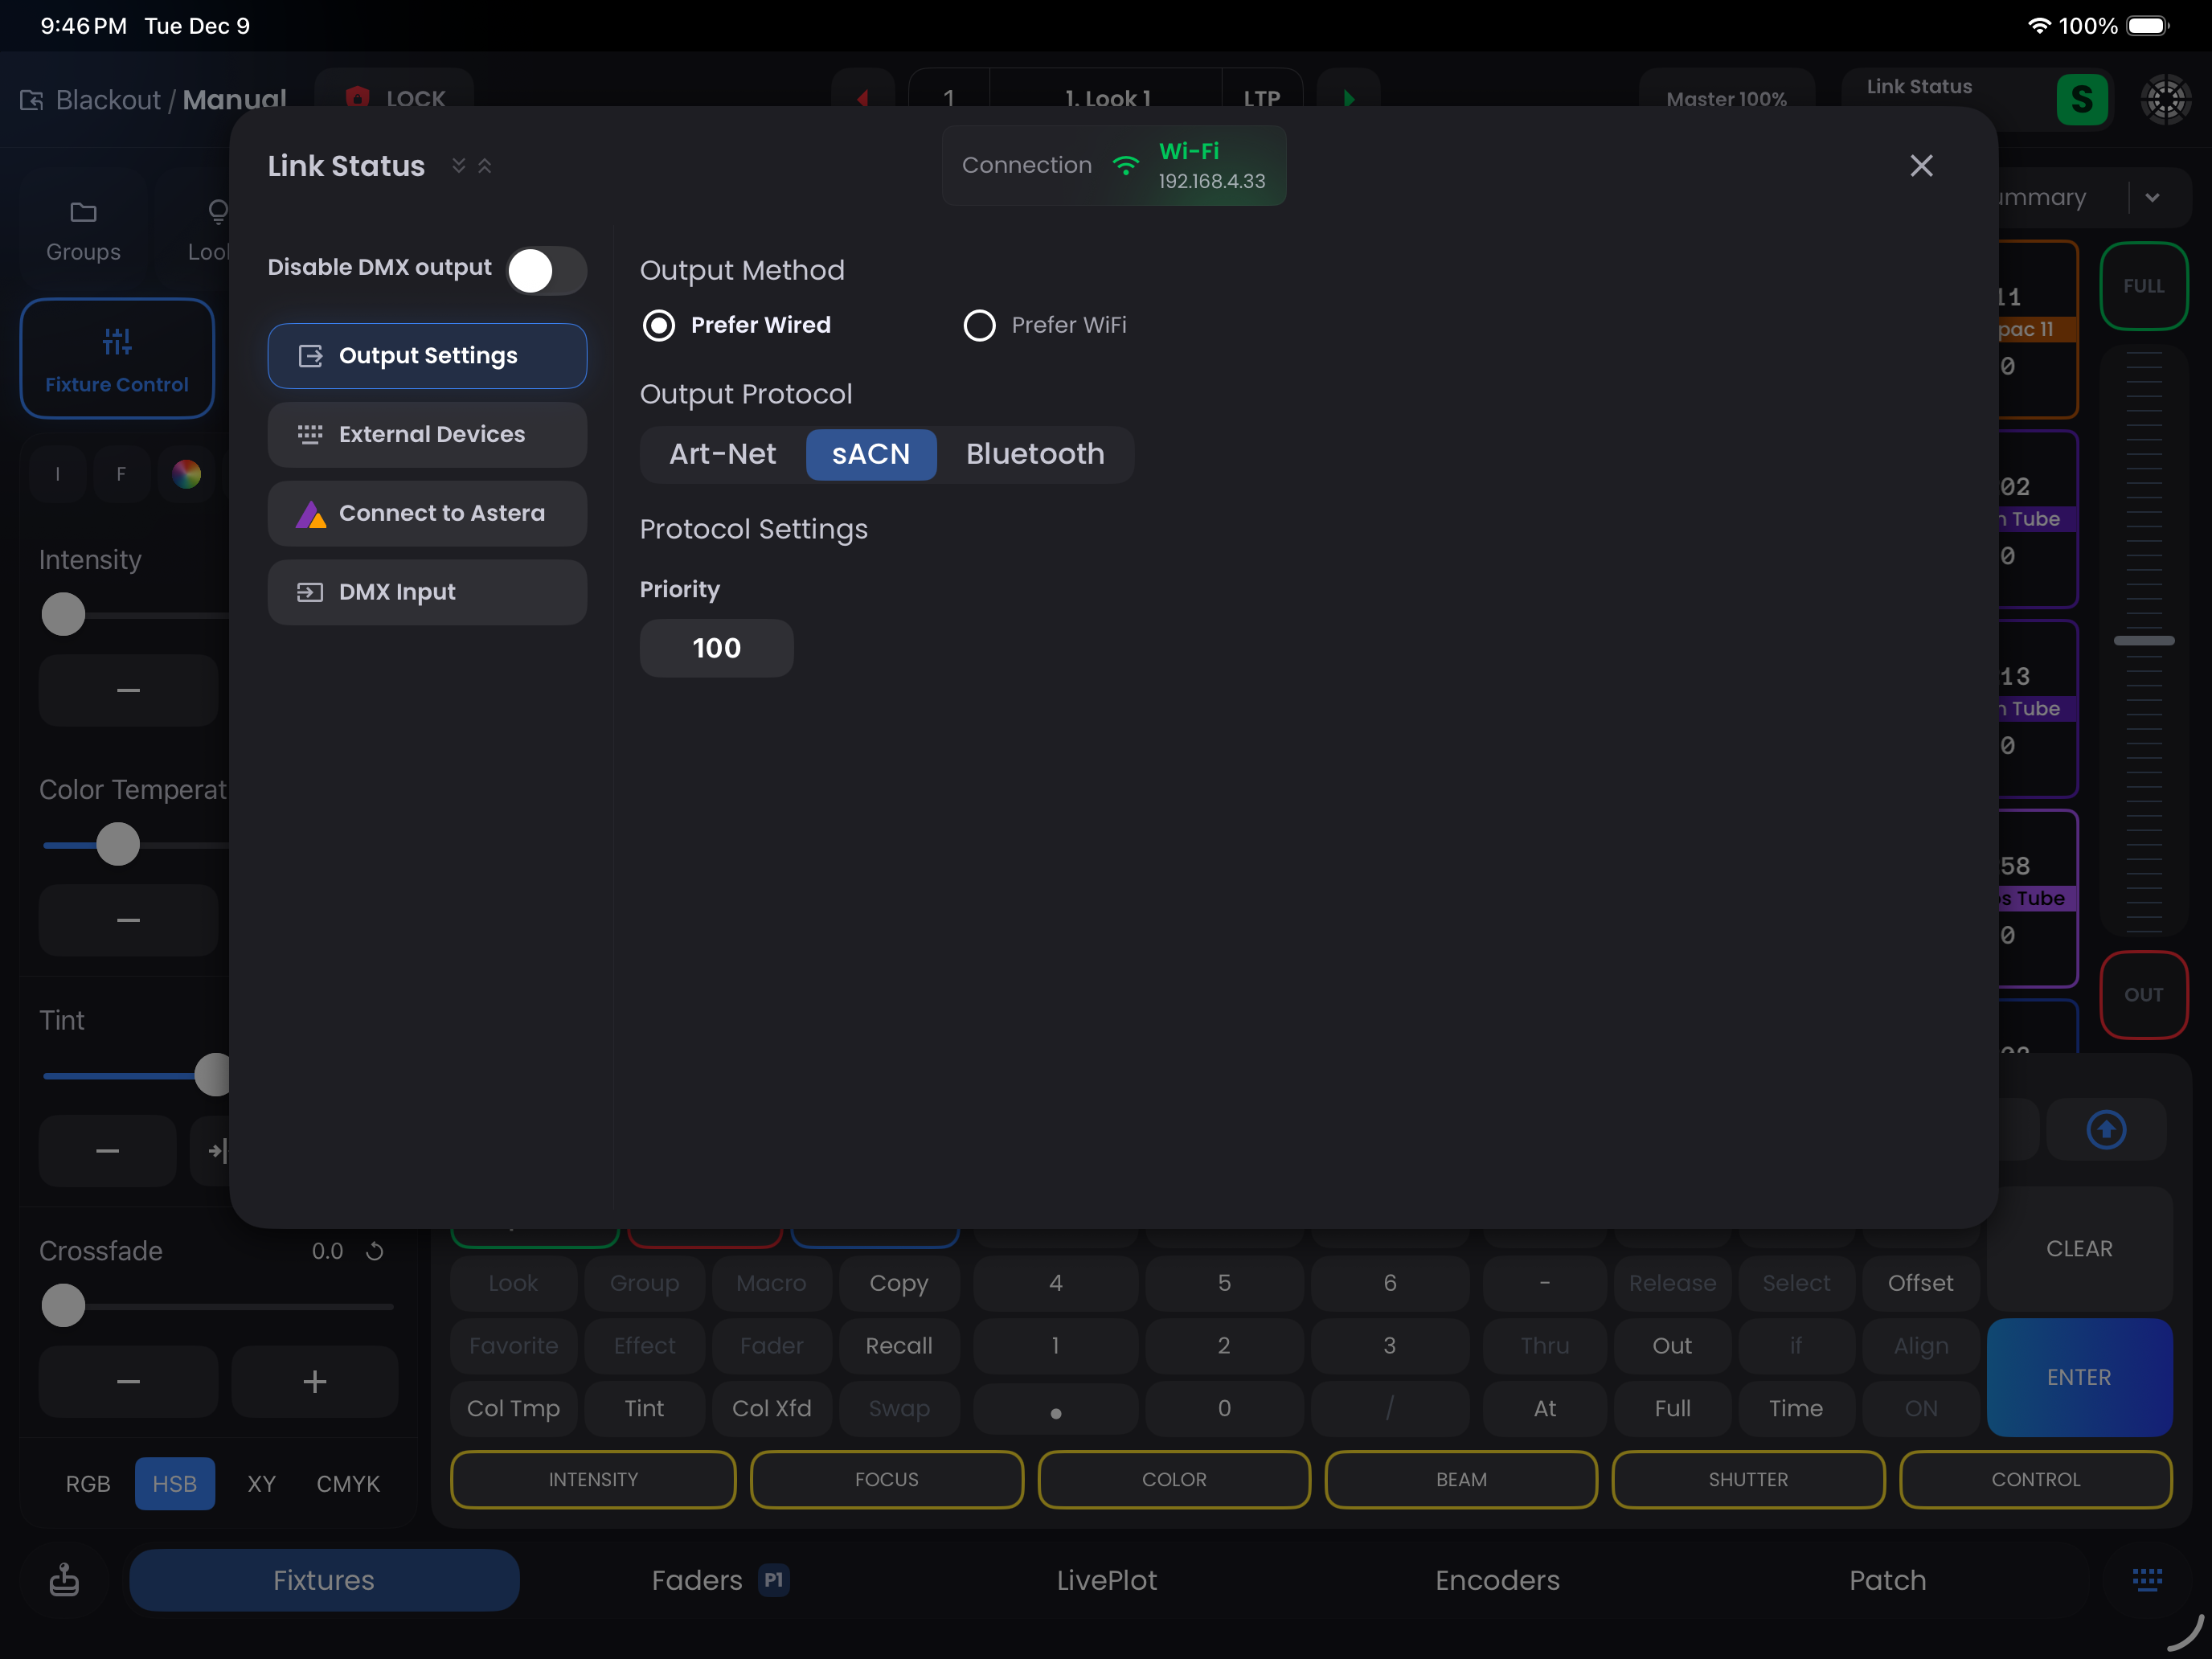Collapse the panel with double-down chevron
2212x1659 pixels.
tap(459, 166)
